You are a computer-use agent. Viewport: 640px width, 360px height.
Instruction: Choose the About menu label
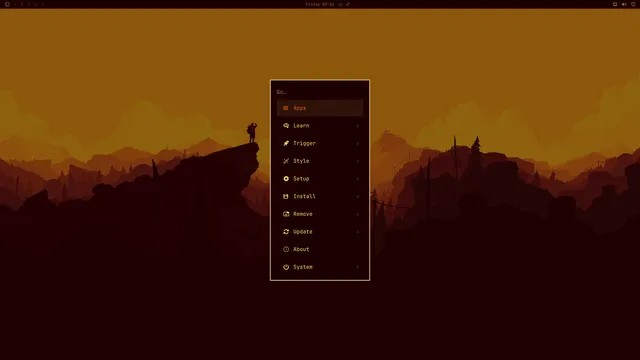coord(301,249)
